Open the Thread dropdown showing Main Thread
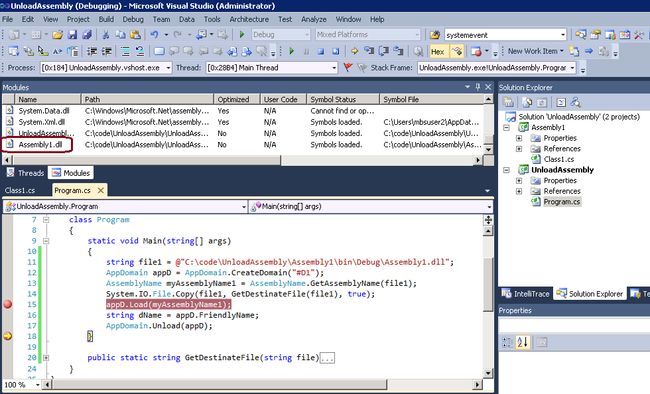Viewport: 650px width, 394px height. (x=334, y=68)
